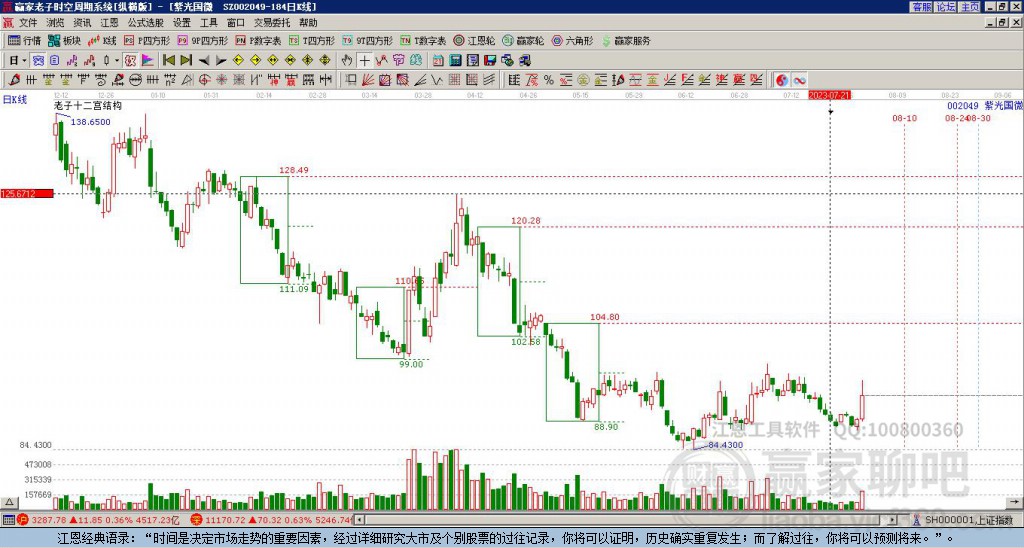This screenshot has height=548, width=1024.
Task: Toggle the crosshair cursor tool
Action: point(364,61)
